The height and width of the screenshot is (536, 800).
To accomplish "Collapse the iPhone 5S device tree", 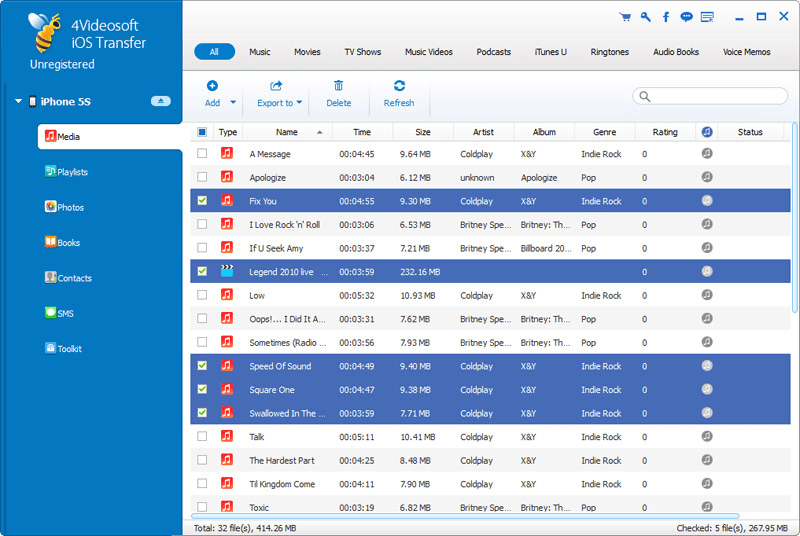I will (x=18, y=101).
